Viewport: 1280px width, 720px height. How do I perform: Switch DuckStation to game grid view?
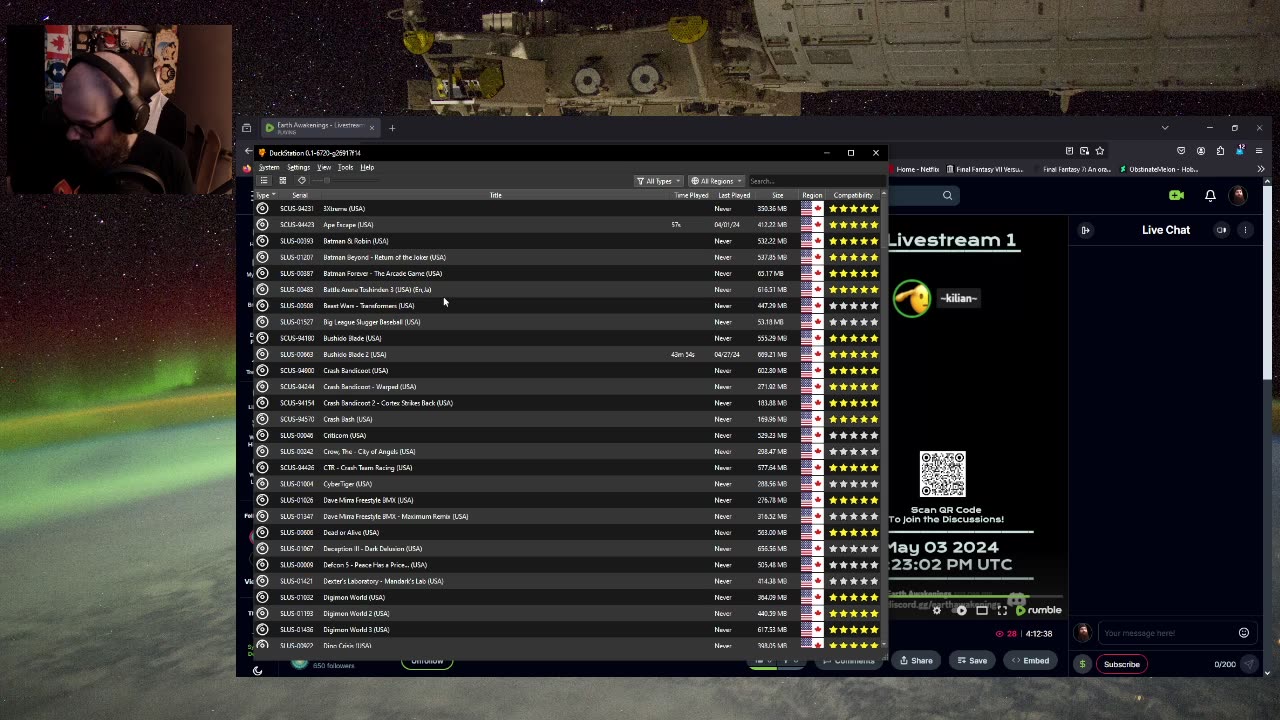point(283,181)
